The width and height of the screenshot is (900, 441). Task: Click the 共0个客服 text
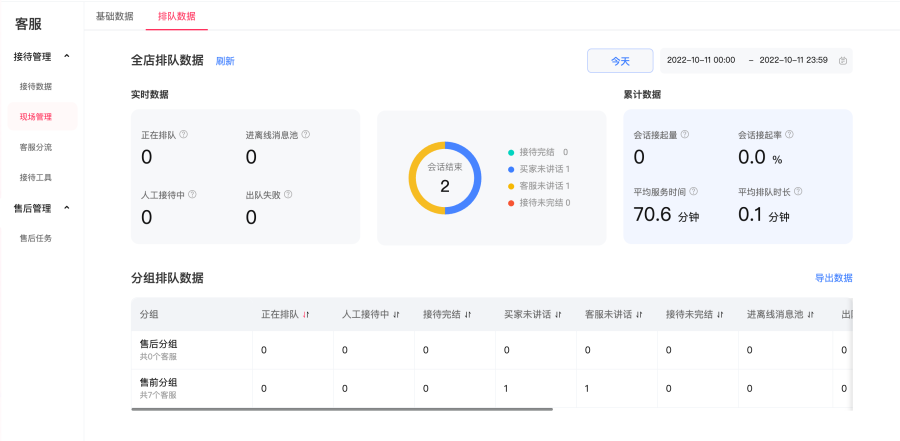click(158, 357)
